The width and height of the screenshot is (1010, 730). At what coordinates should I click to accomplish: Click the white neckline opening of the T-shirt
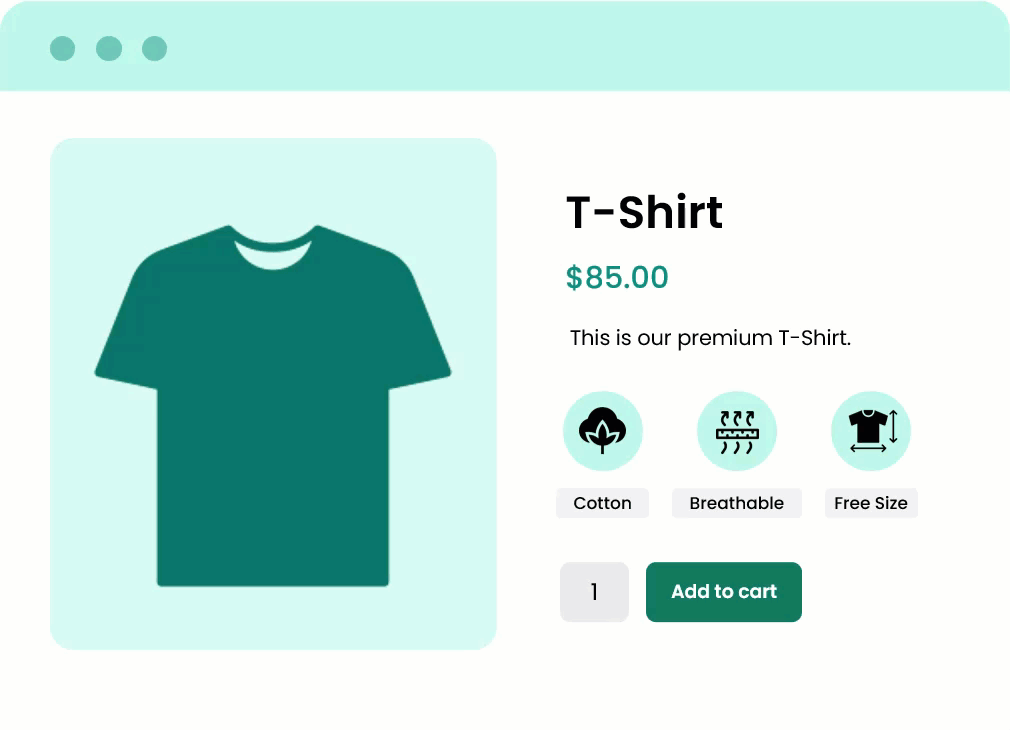coord(272,254)
